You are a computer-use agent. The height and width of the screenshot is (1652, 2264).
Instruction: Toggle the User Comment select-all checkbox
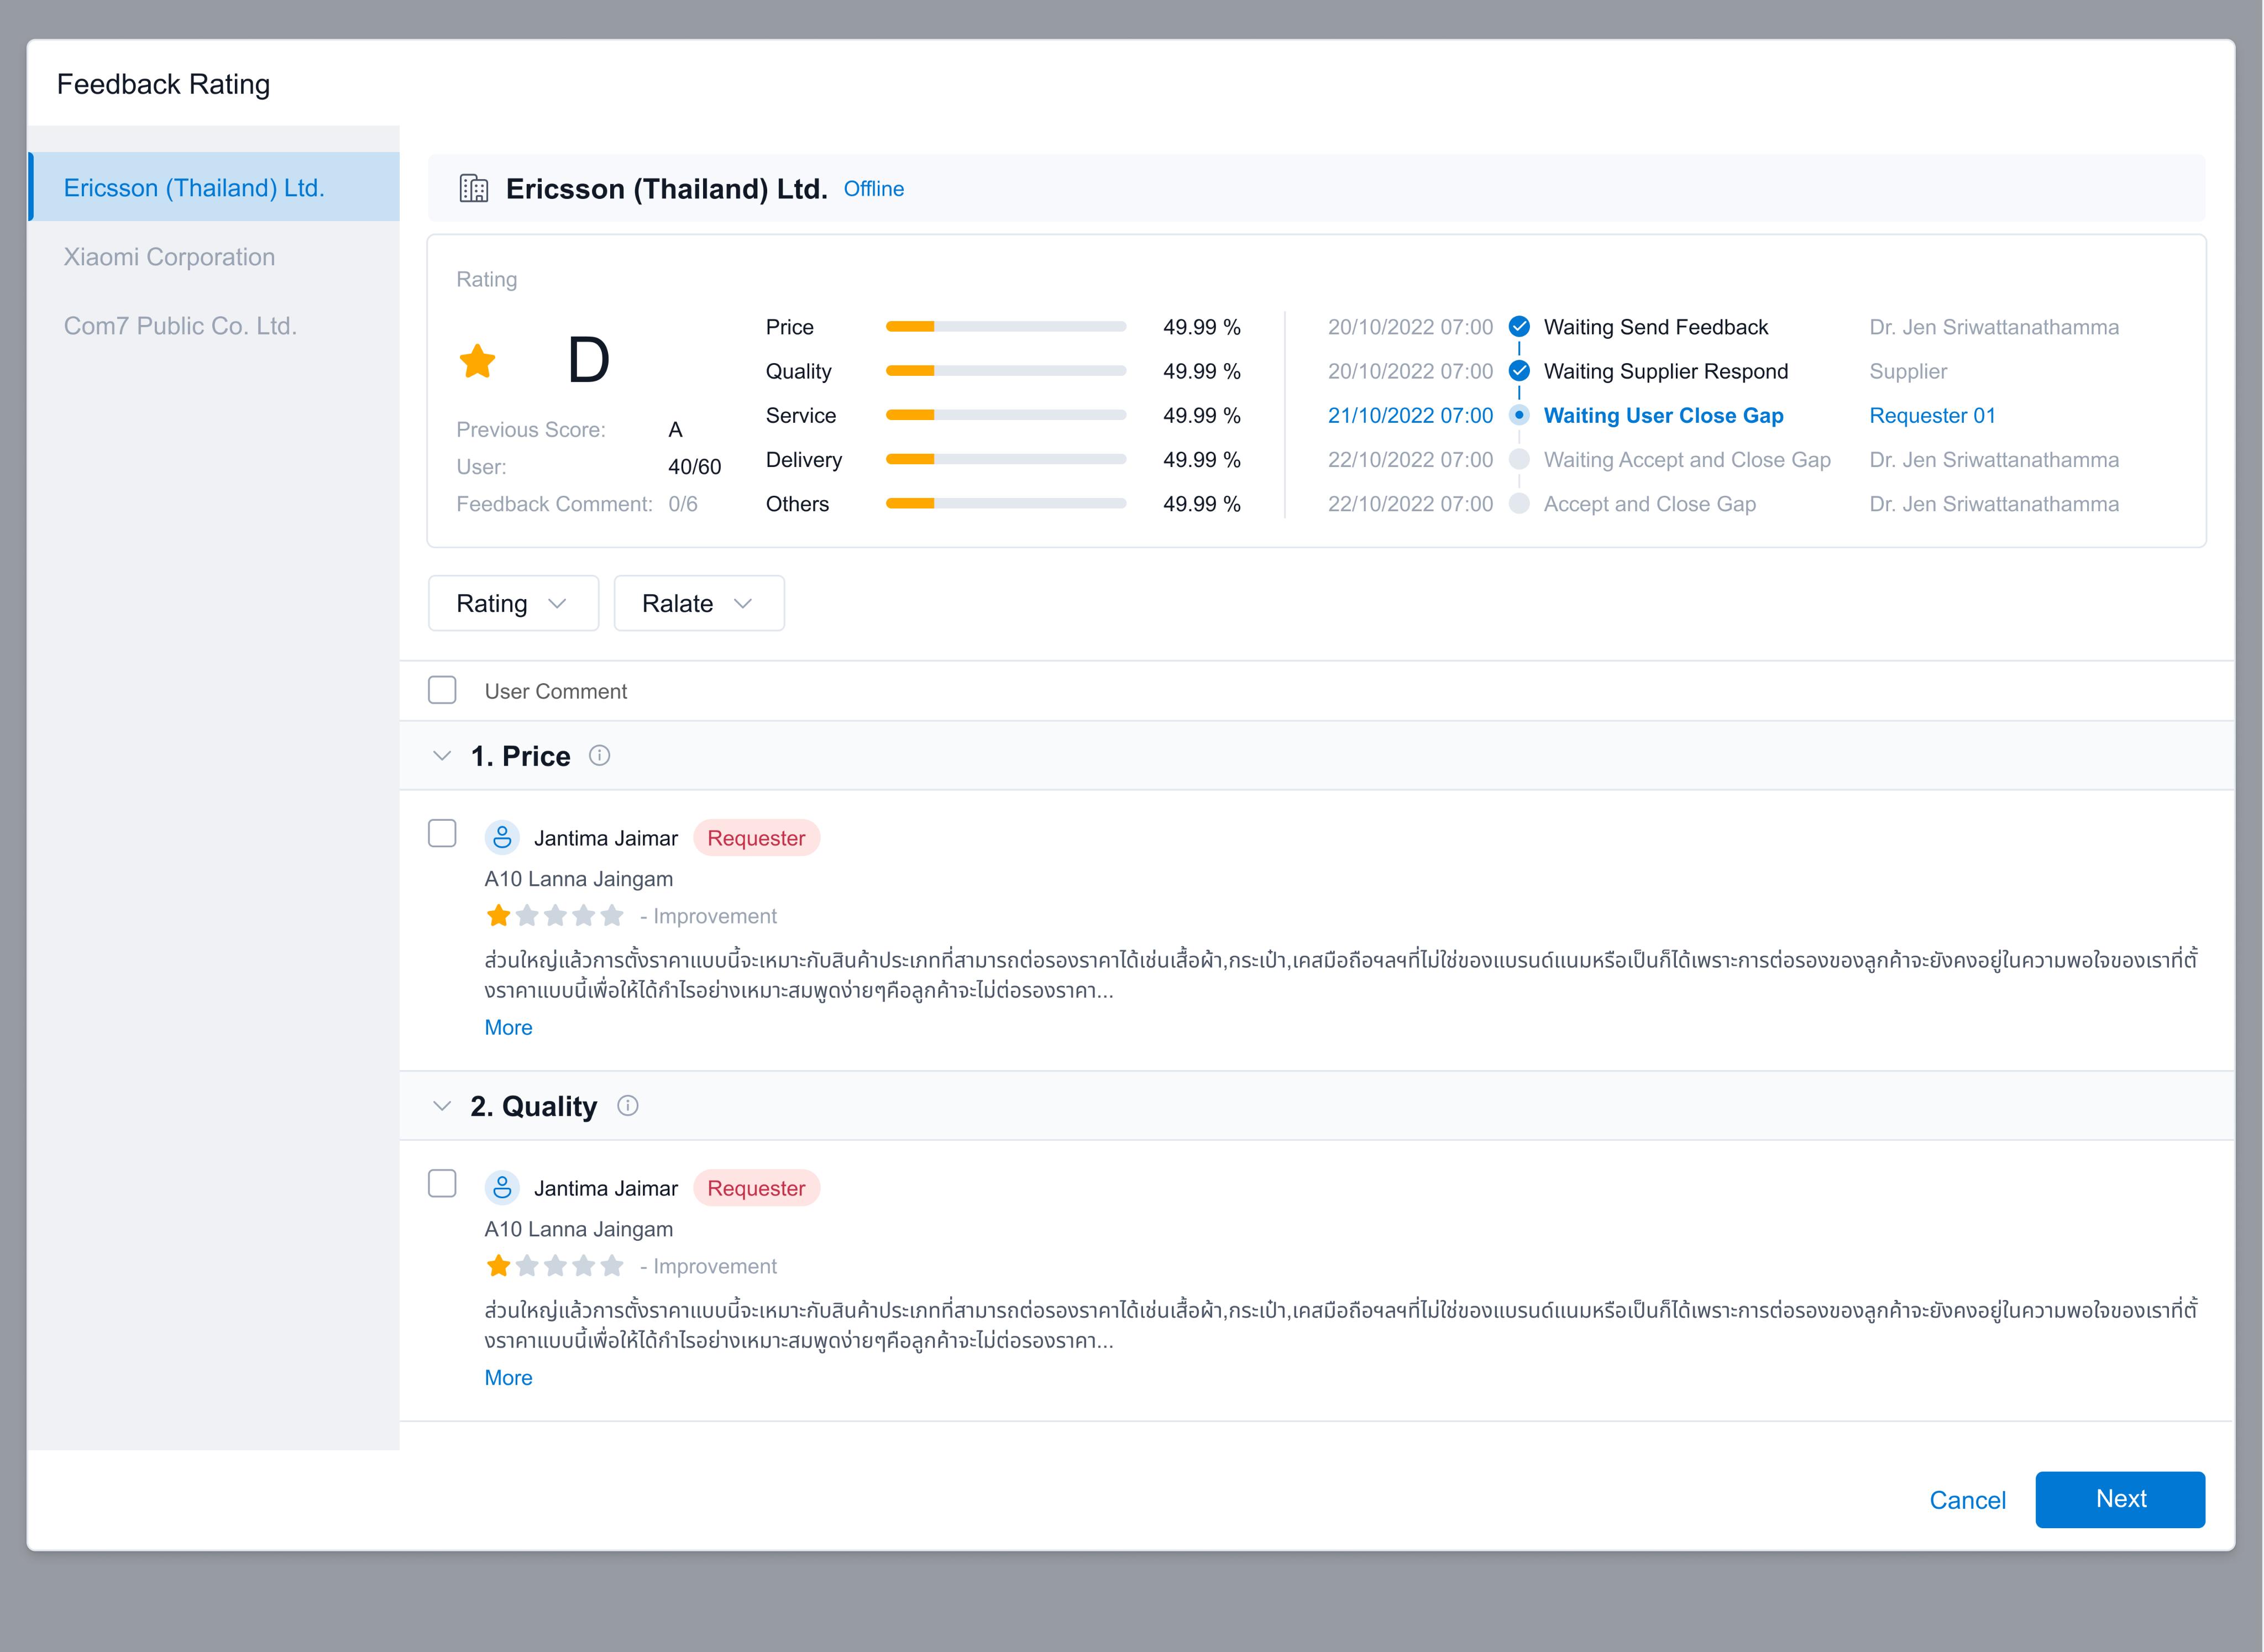coord(442,690)
